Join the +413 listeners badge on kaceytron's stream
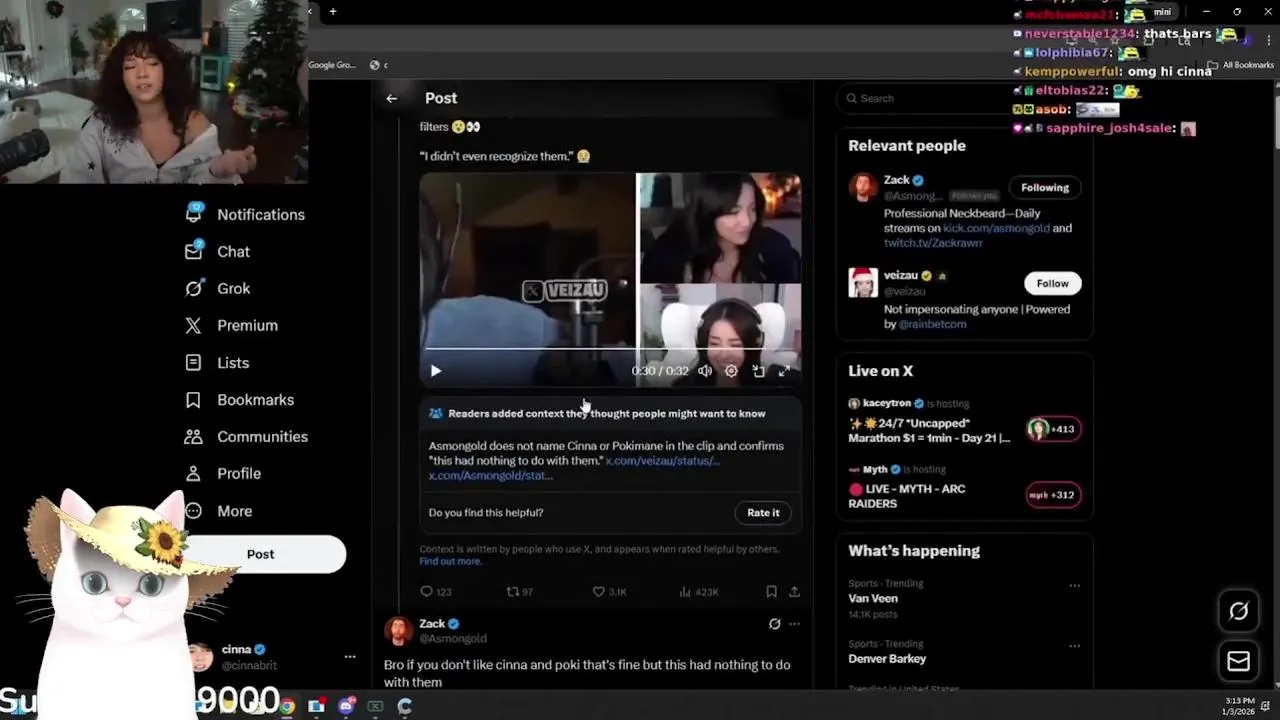Viewport: 1280px width, 720px height. 1052,429
